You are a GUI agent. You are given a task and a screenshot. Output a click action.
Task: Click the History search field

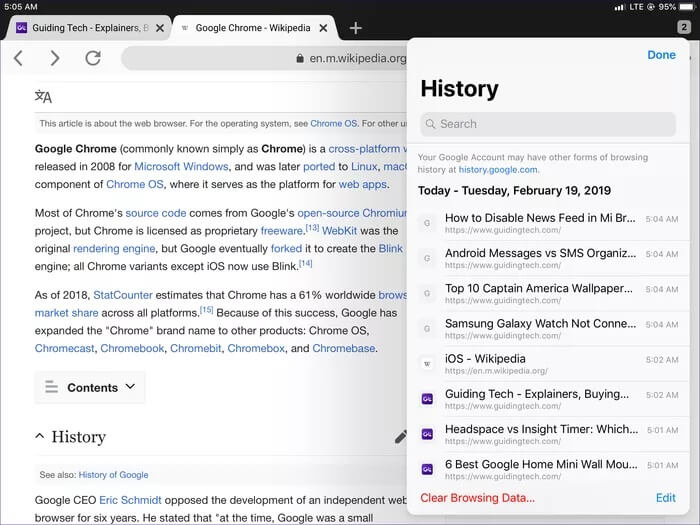(548, 124)
